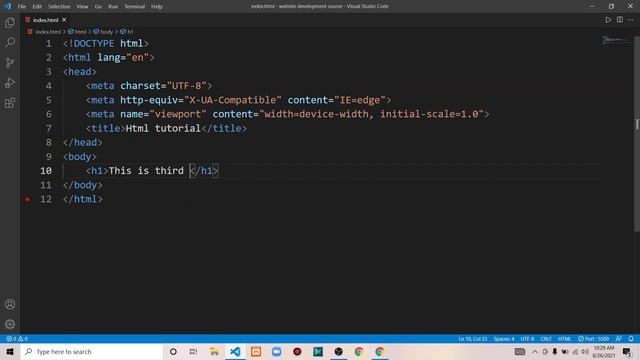Click line number 10 in the gutter
Viewport: 640px width, 360px height.
click(x=46, y=171)
